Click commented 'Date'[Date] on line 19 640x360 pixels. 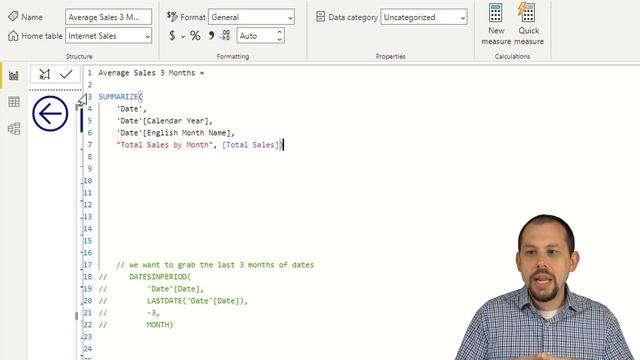[x=176, y=289]
